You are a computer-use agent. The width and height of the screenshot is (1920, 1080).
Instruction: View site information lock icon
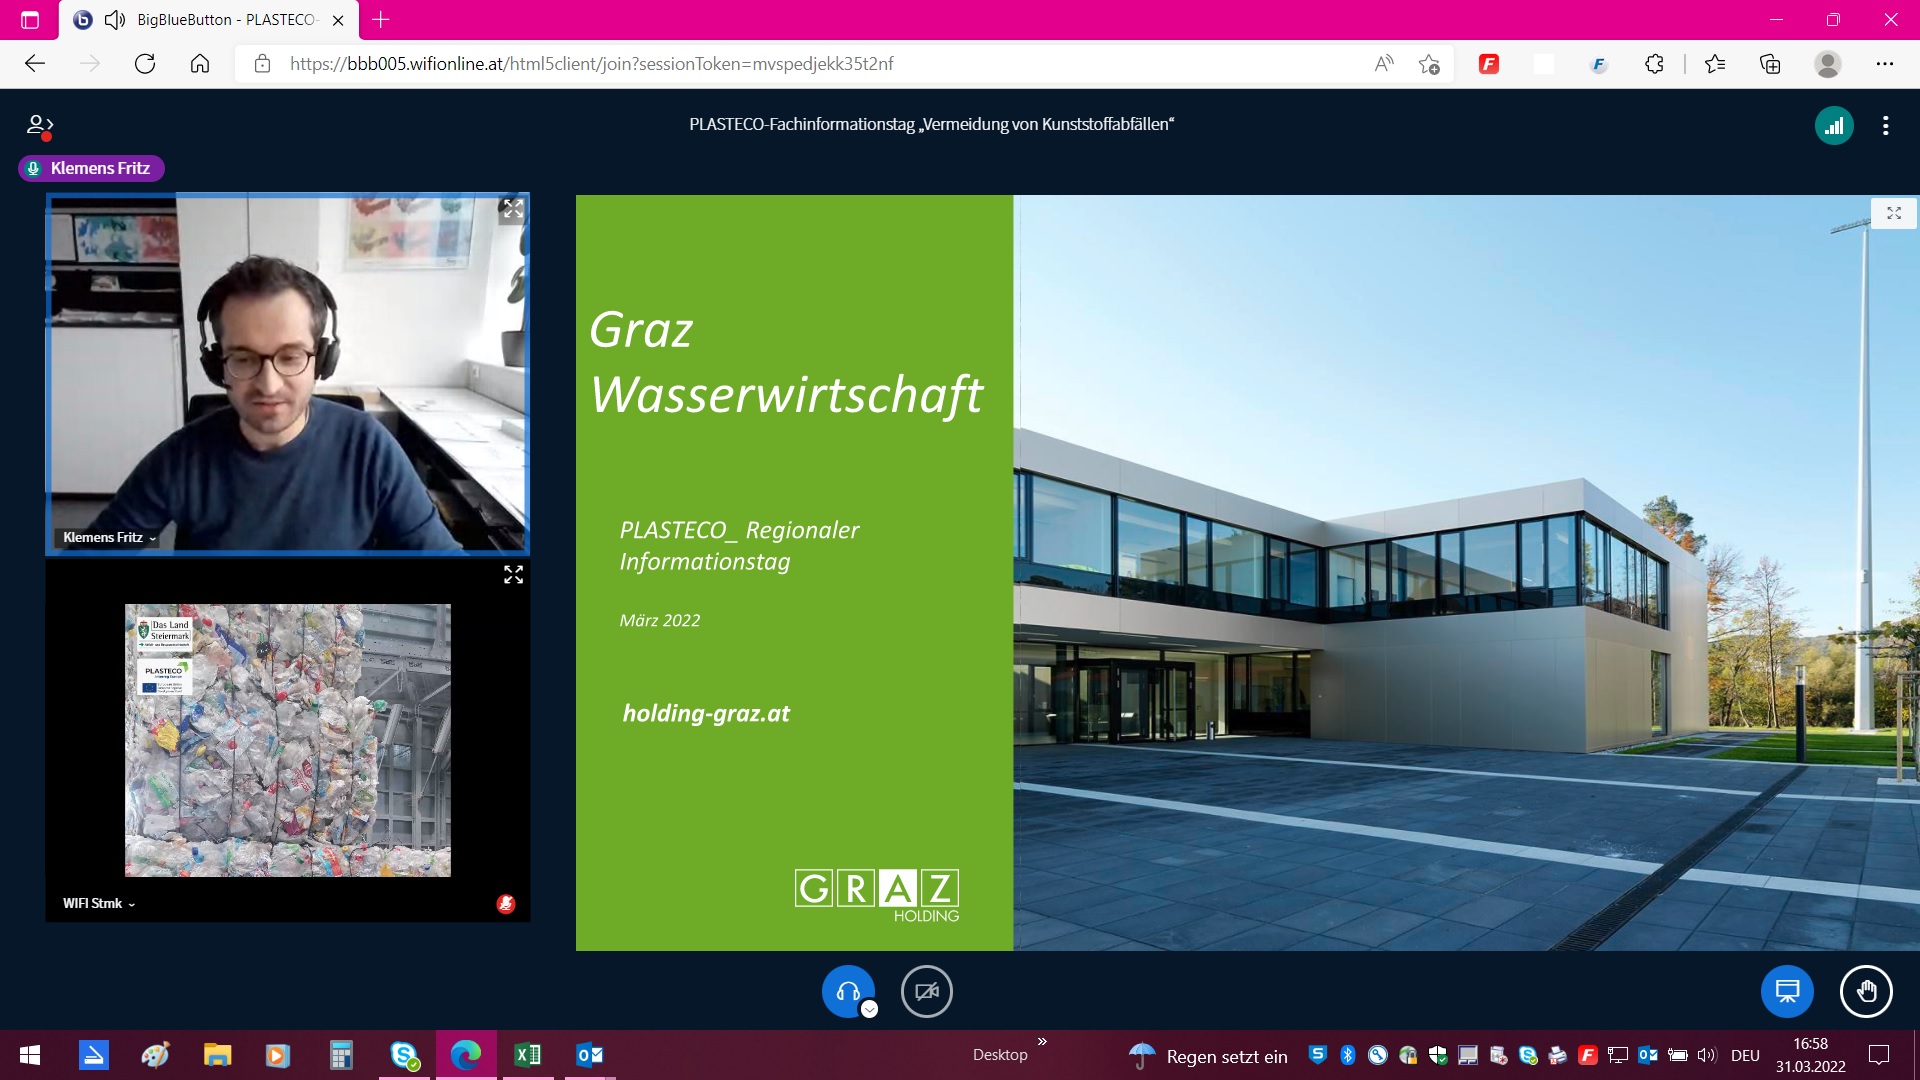(x=262, y=64)
